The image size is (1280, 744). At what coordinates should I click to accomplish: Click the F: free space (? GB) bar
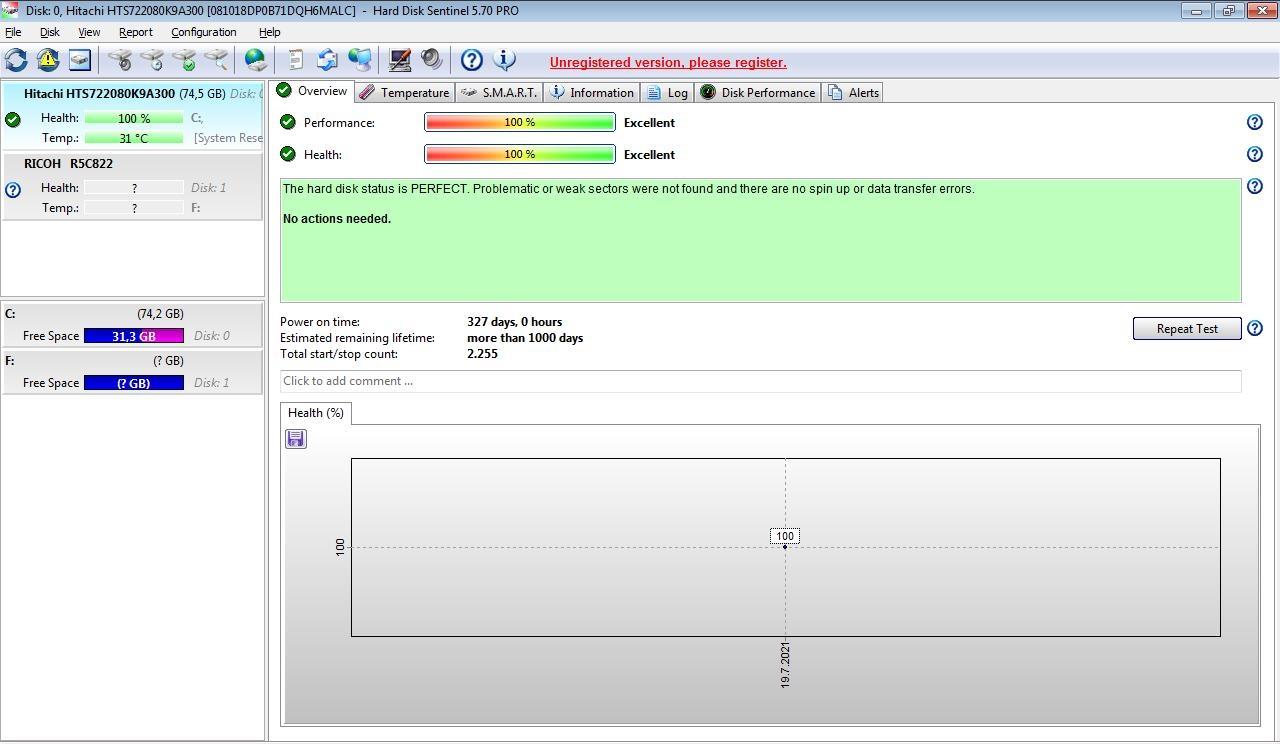click(x=134, y=383)
